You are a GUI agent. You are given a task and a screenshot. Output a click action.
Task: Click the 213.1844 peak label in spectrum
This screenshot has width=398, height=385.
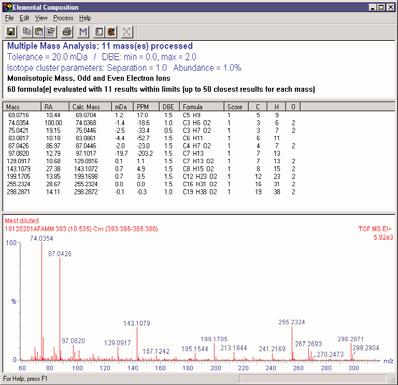[234, 348]
